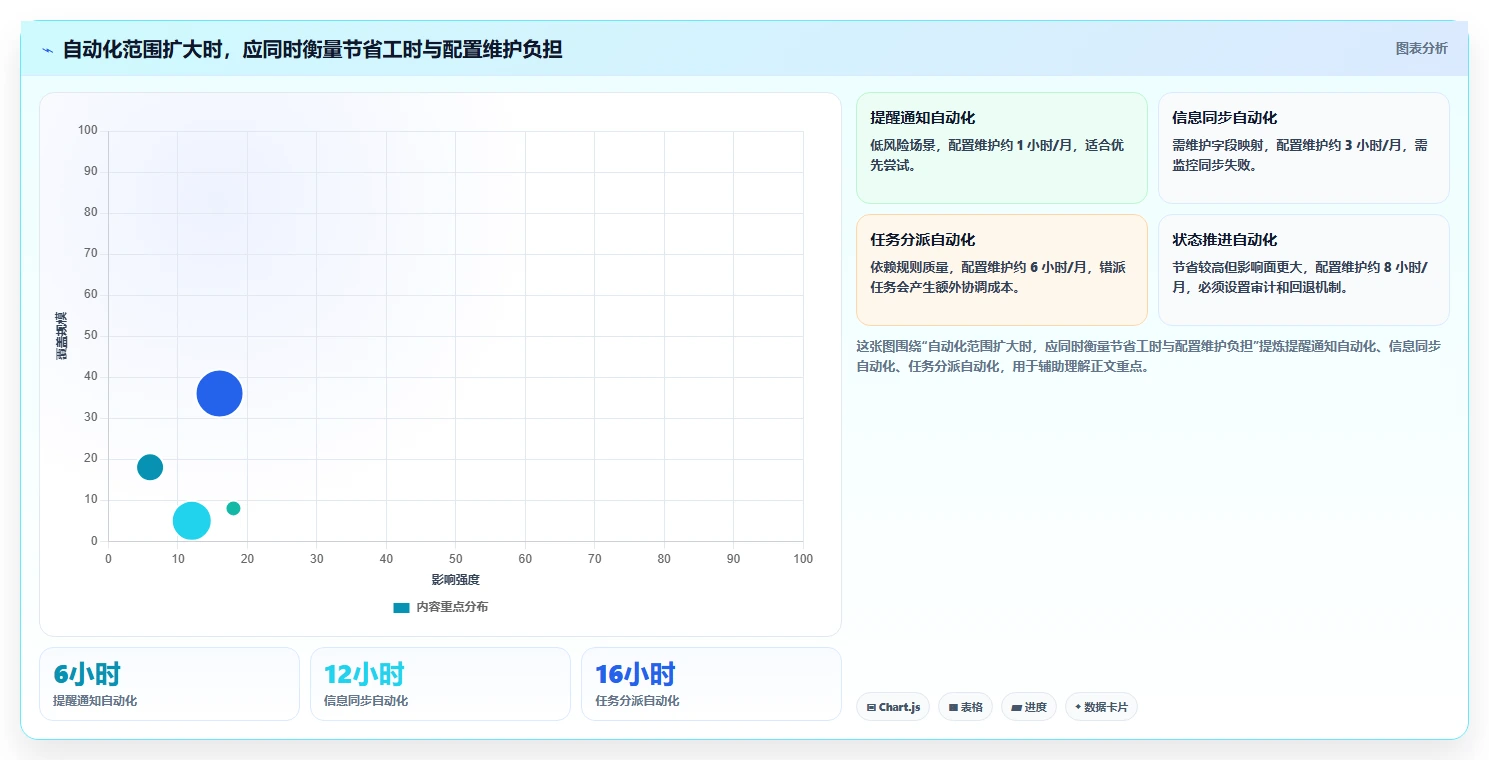Screen dimensions: 1489x760
Task: Select the small green bubble
Action: [233, 508]
